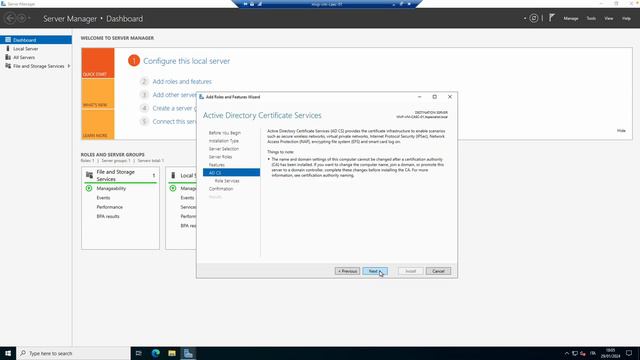The width and height of the screenshot is (640, 360).
Task: Open the View menu
Action: click(609, 18)
